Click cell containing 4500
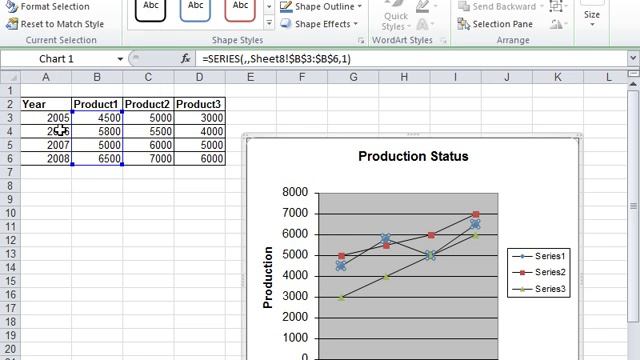The image size is (640, 360). tap(97, 118)
